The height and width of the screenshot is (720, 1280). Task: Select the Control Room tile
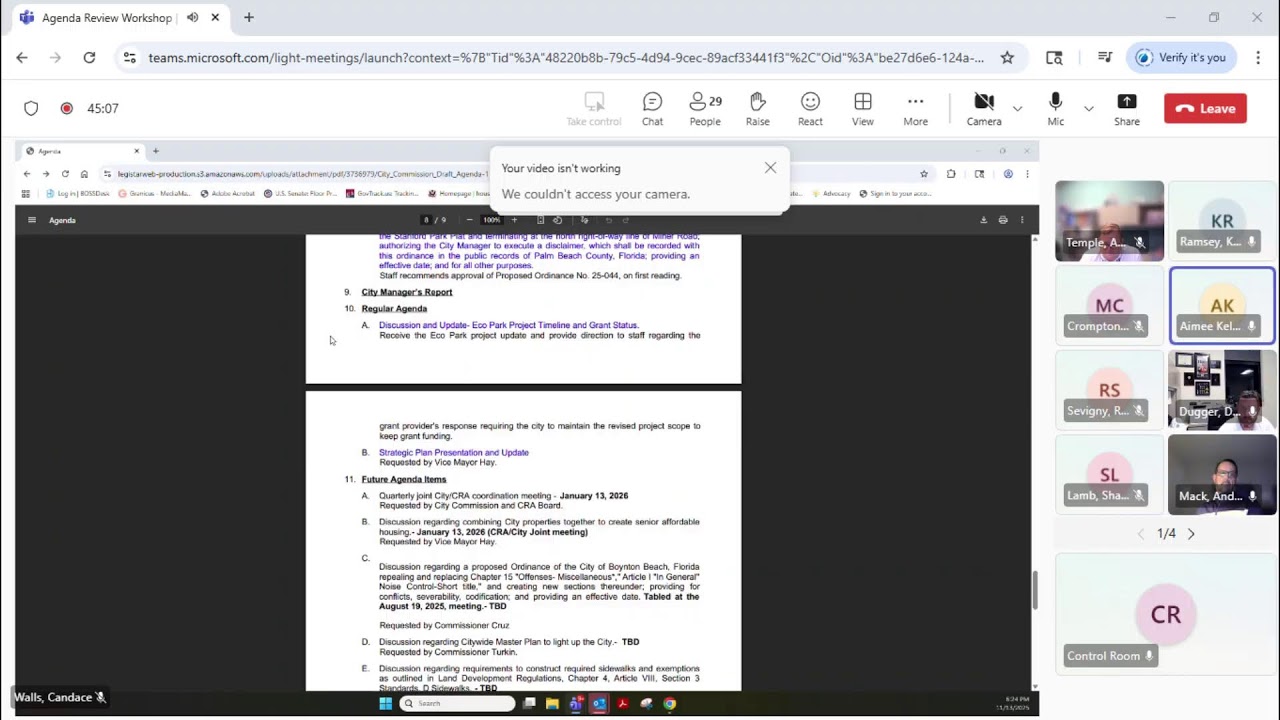pyautogui.click(x=1166, y=615)
